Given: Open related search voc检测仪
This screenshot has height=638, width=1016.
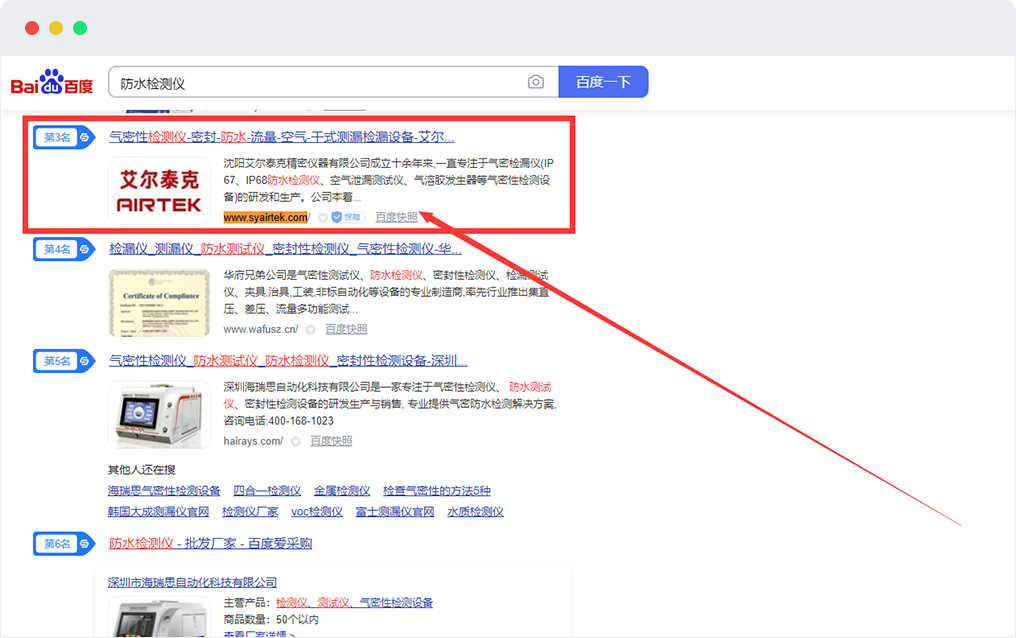Looking at the screenshot, I should pos(317,512).
